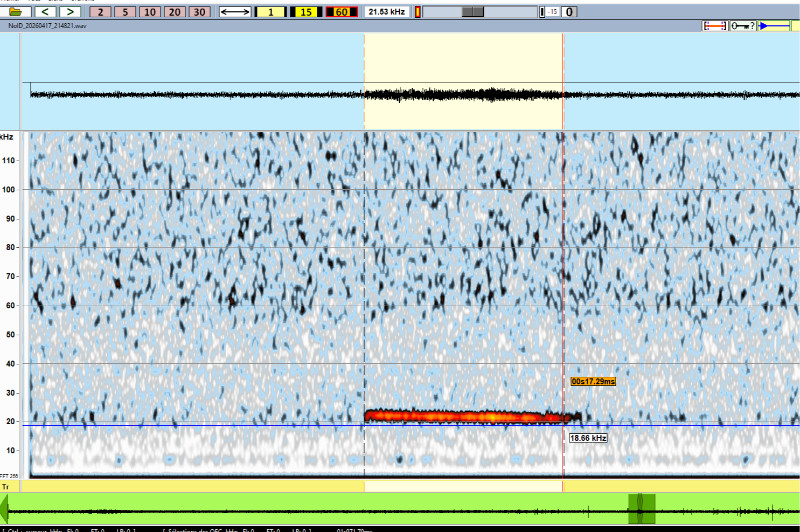The width and height of the screenshot is (800, 532).
Task: Set zoom factor to 2
Action: [x=101, y=12]
